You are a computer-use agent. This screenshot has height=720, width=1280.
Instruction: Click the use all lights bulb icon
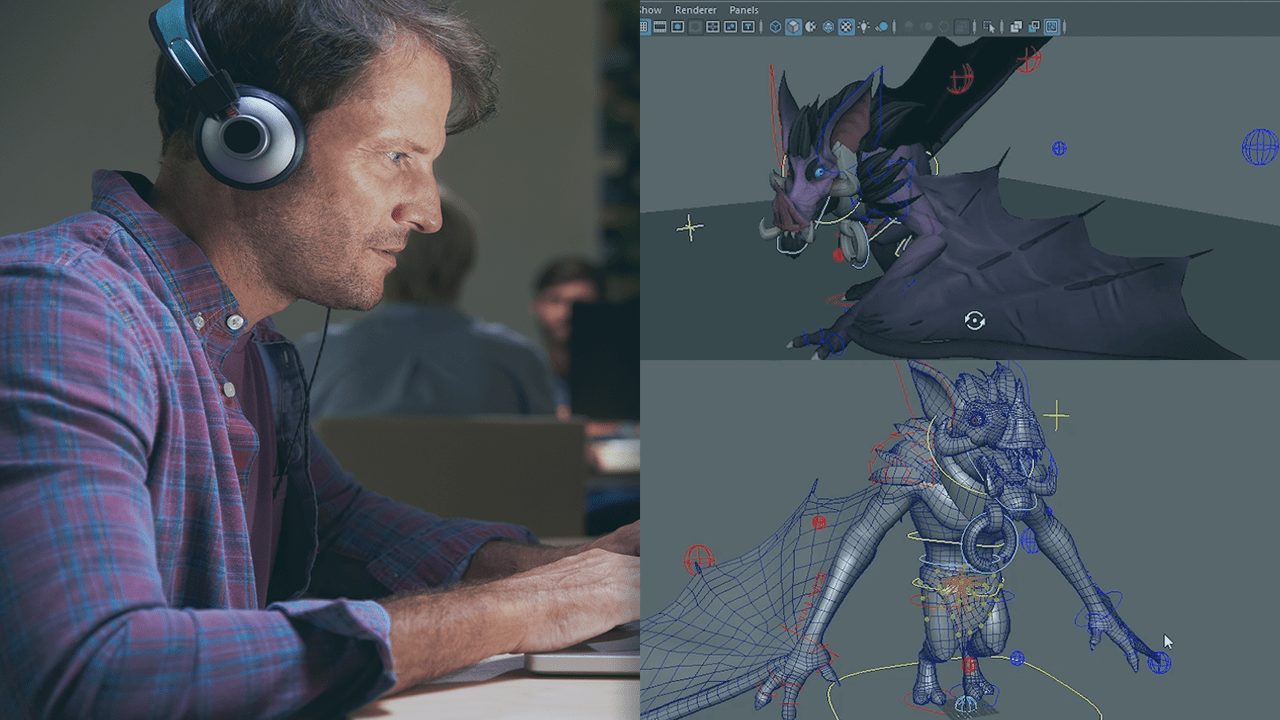(864, 27)
